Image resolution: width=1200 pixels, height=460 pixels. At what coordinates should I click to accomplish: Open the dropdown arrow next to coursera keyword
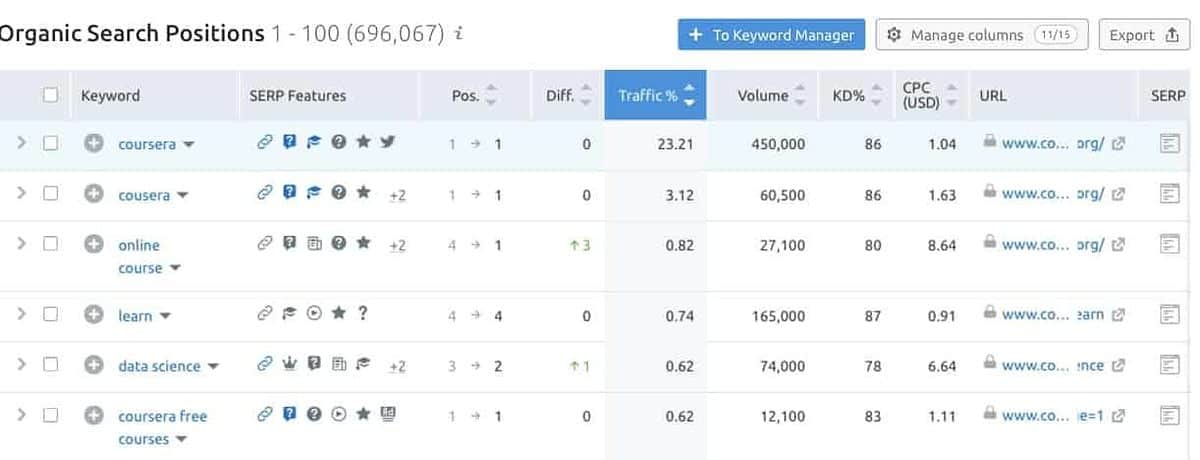[188, 145]
